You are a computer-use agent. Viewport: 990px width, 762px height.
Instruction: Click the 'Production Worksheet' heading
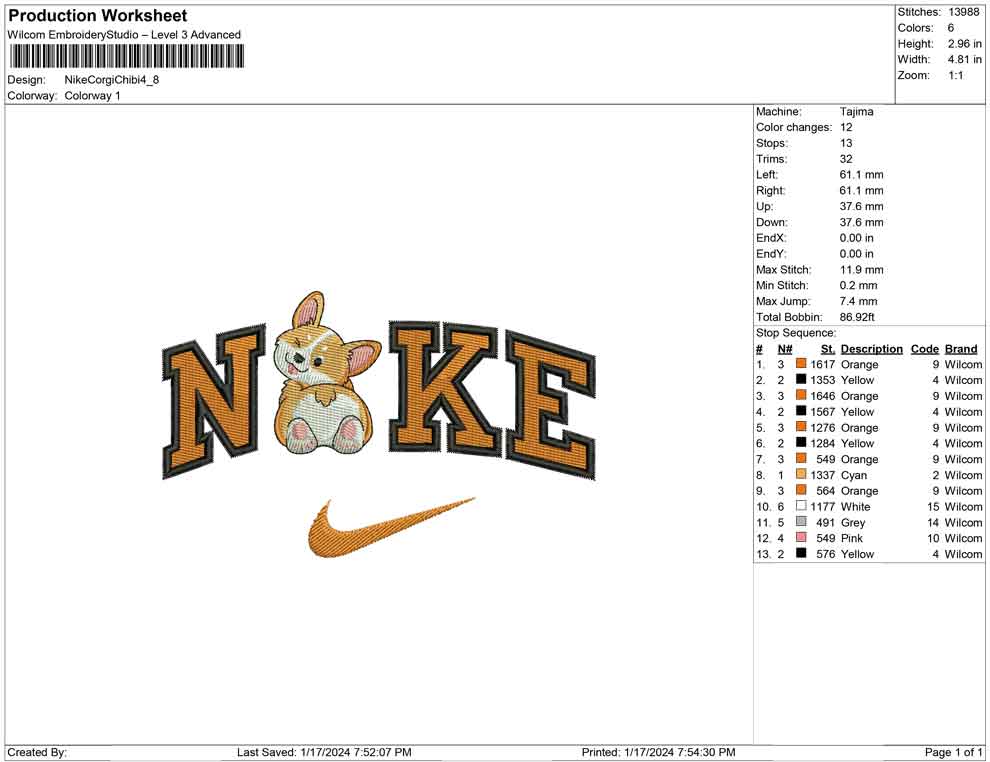click(98, 16)
